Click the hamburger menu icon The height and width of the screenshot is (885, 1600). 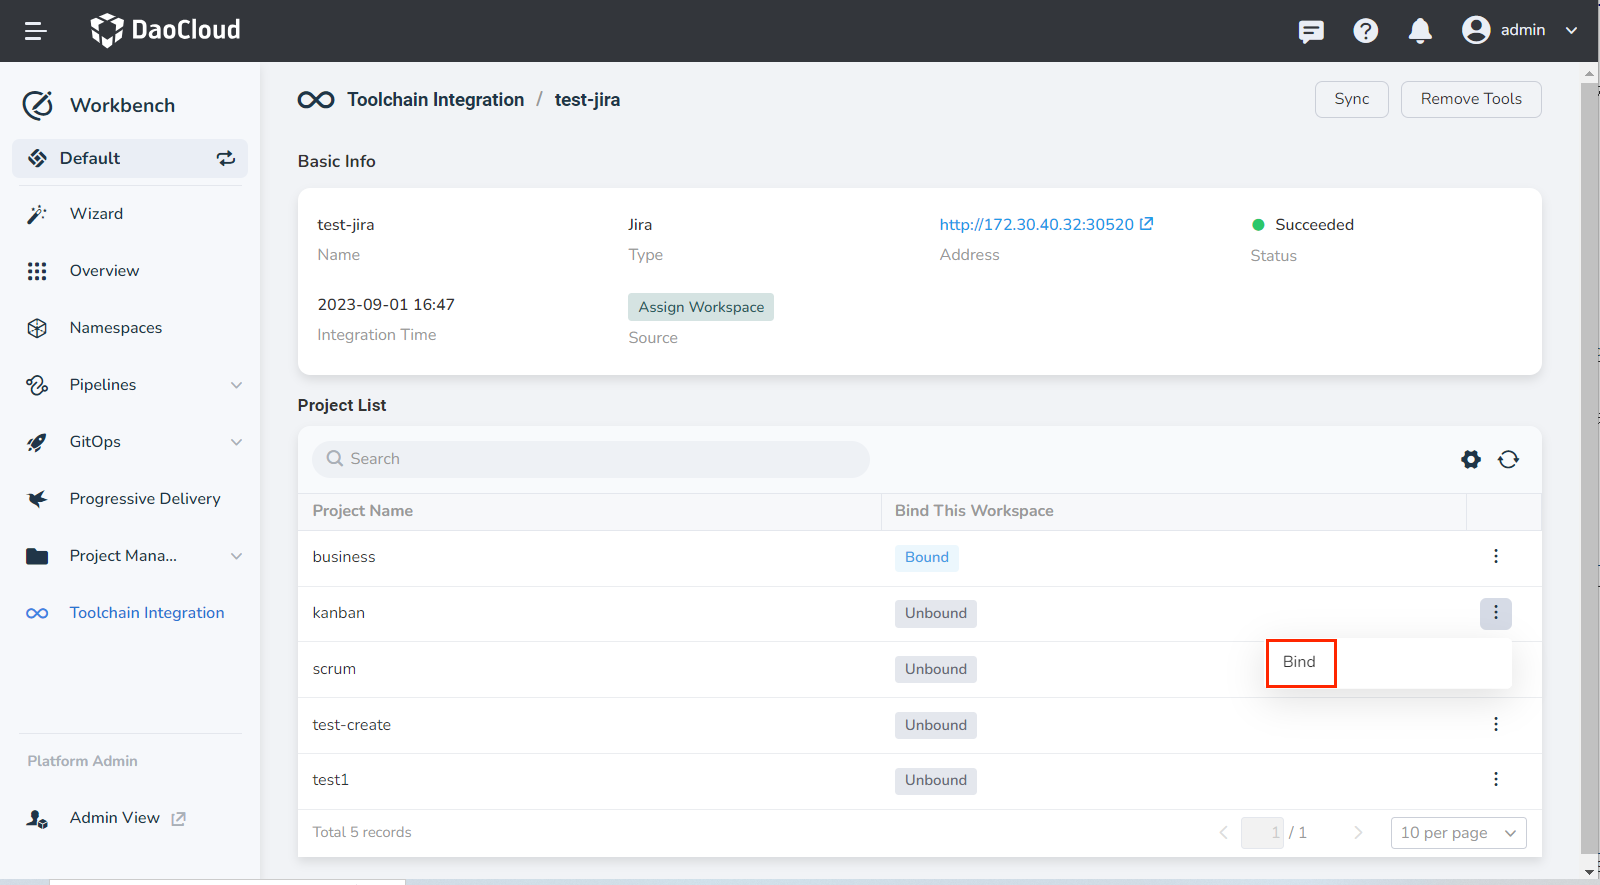36,31
